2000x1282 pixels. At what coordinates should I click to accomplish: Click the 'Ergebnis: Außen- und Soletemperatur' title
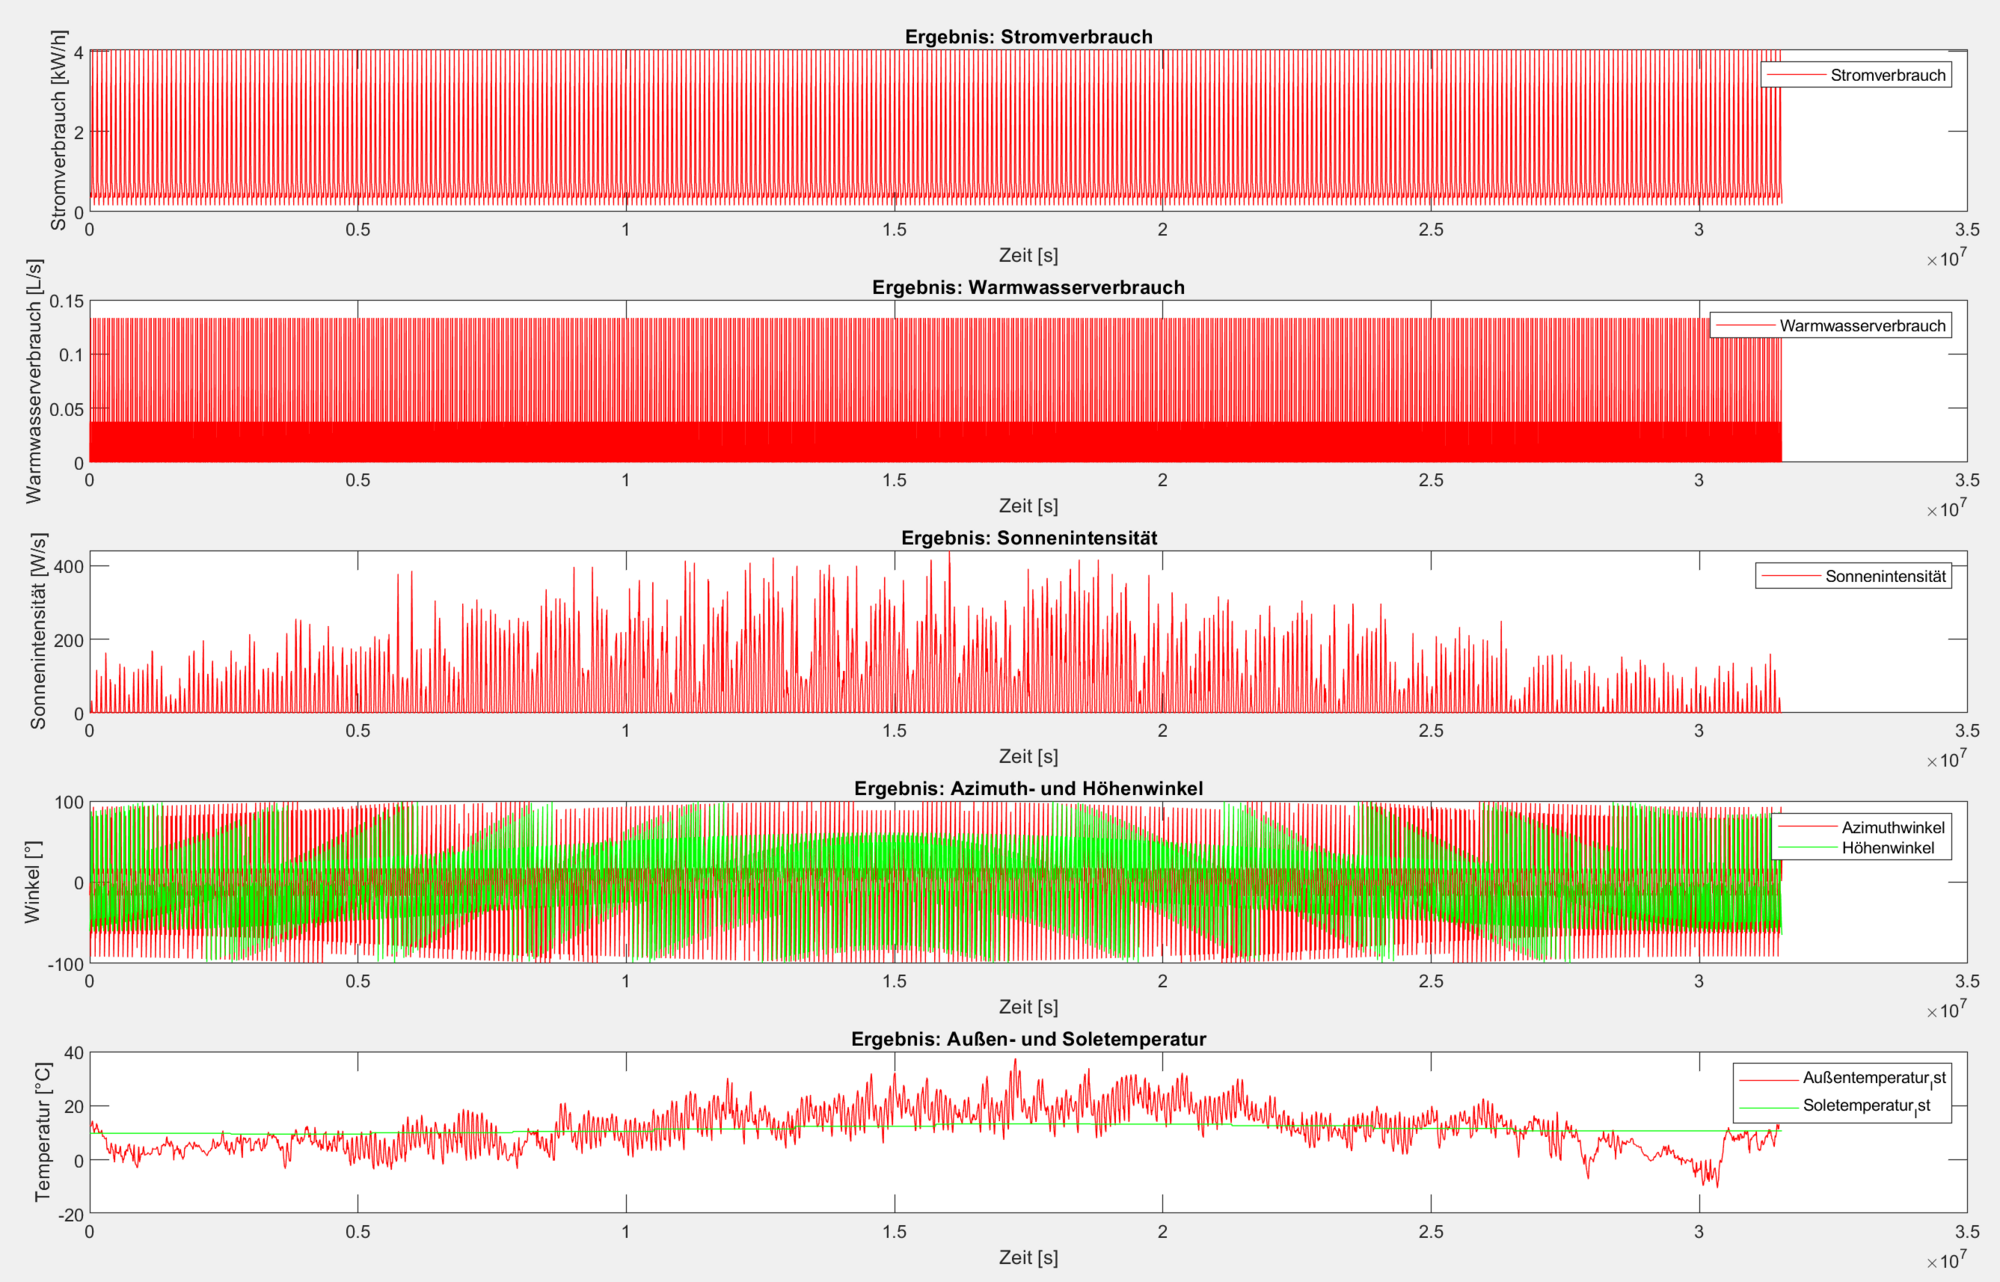[1028, 1040]
